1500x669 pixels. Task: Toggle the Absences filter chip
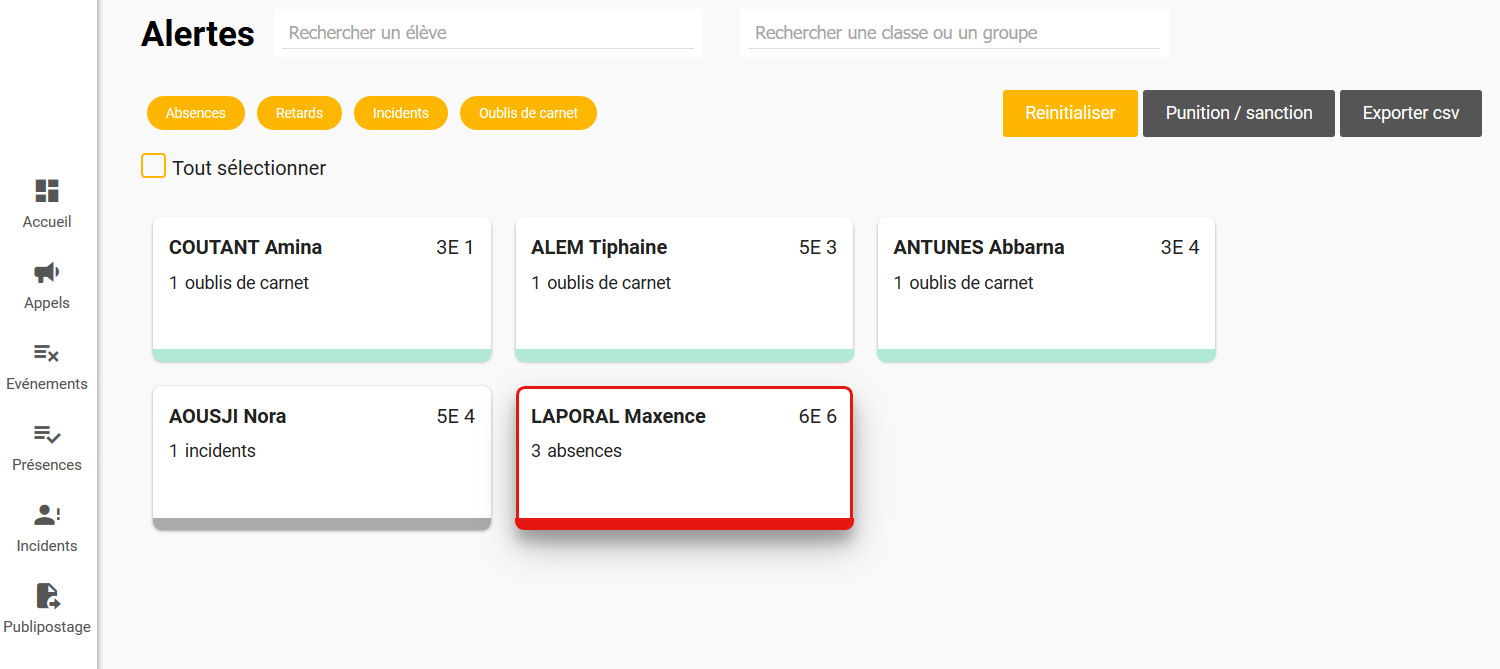[x=196, y=113]
